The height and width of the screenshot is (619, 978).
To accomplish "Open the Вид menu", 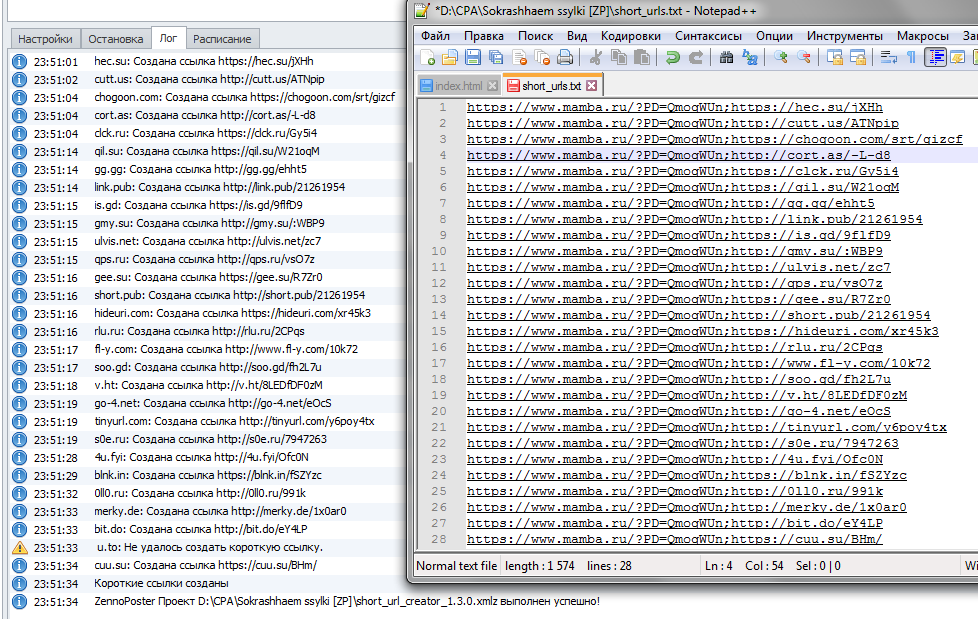I will coord(577,36).
